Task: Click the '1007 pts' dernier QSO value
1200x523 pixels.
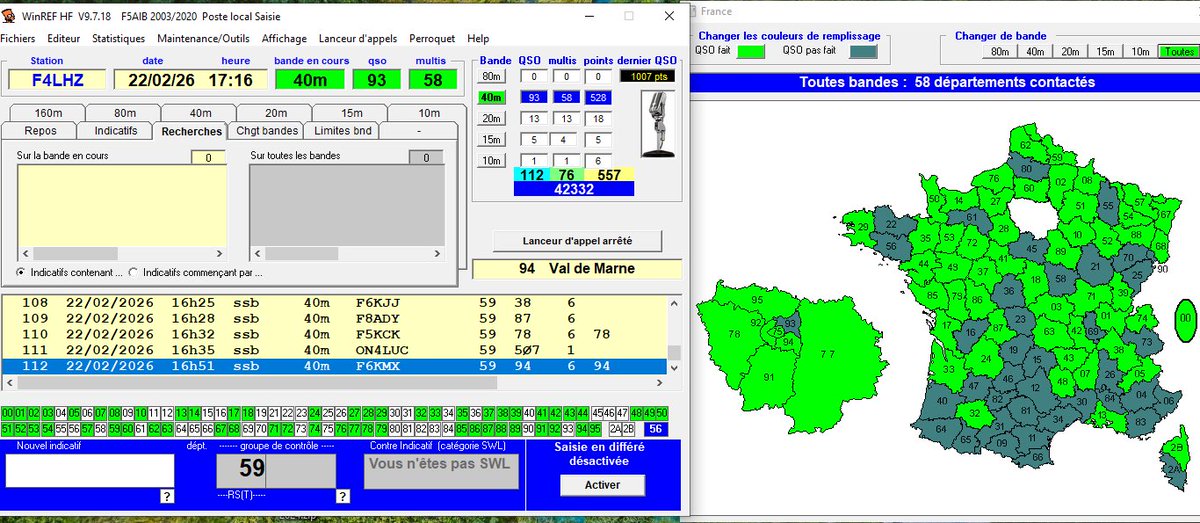Action: 648,76
